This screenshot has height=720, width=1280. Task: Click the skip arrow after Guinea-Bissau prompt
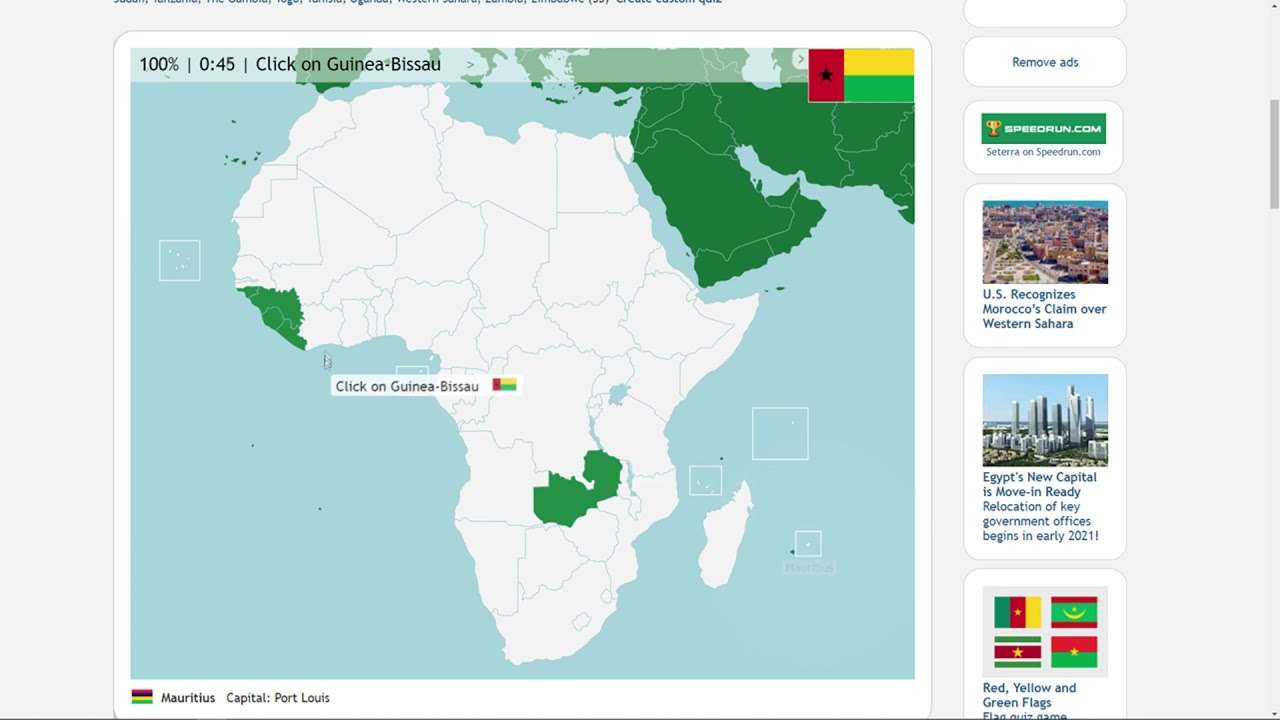tap(470, 65)
